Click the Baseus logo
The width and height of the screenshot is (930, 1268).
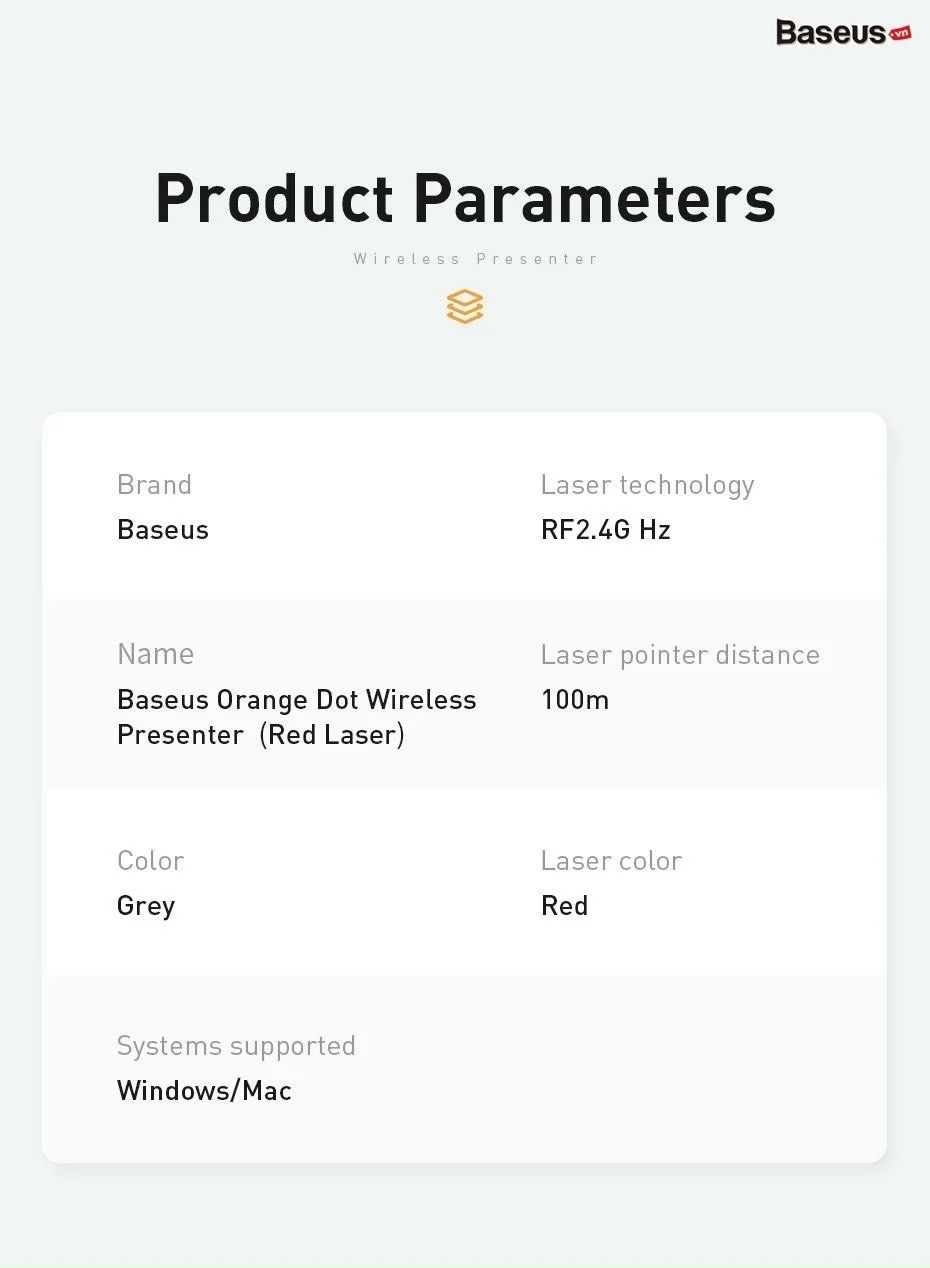[x=830, y=32]
